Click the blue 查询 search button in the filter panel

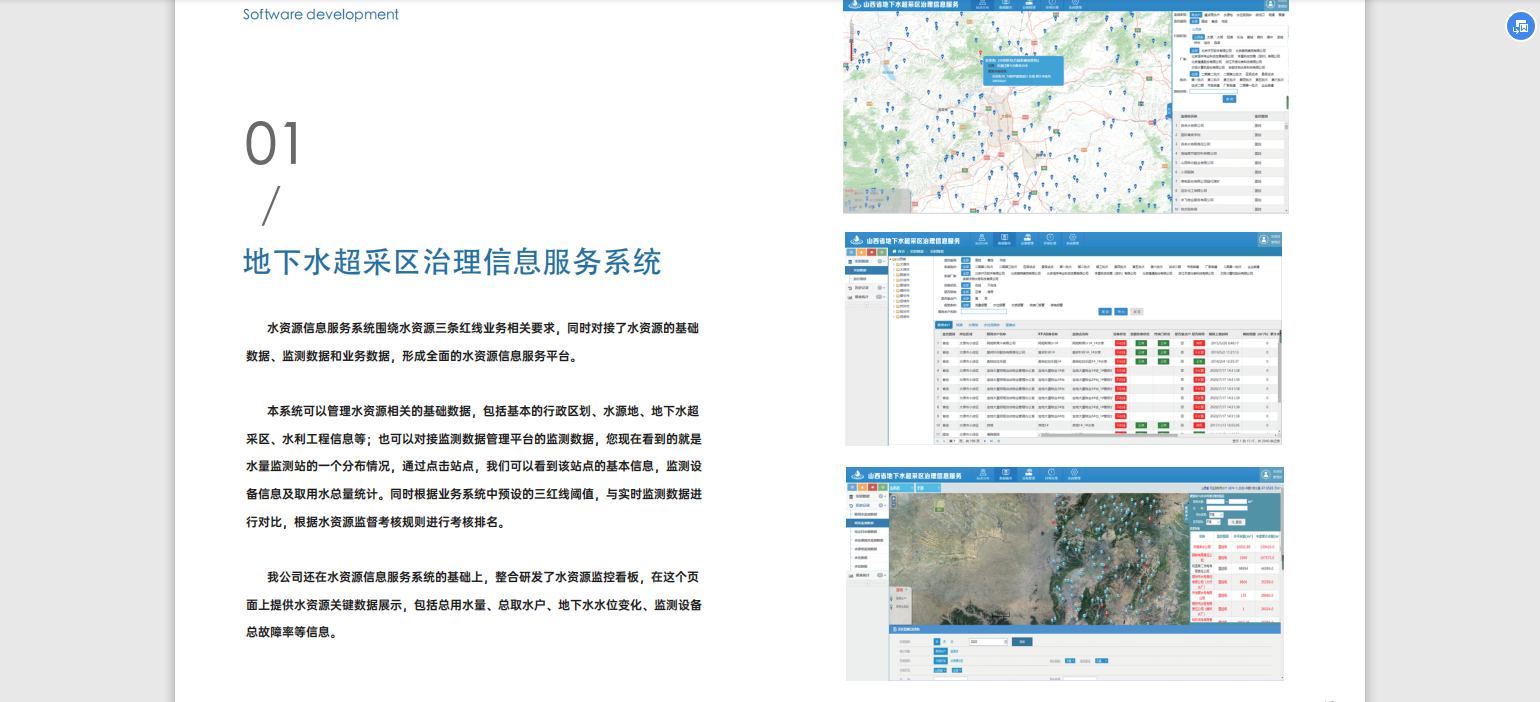pos(1103,311)
